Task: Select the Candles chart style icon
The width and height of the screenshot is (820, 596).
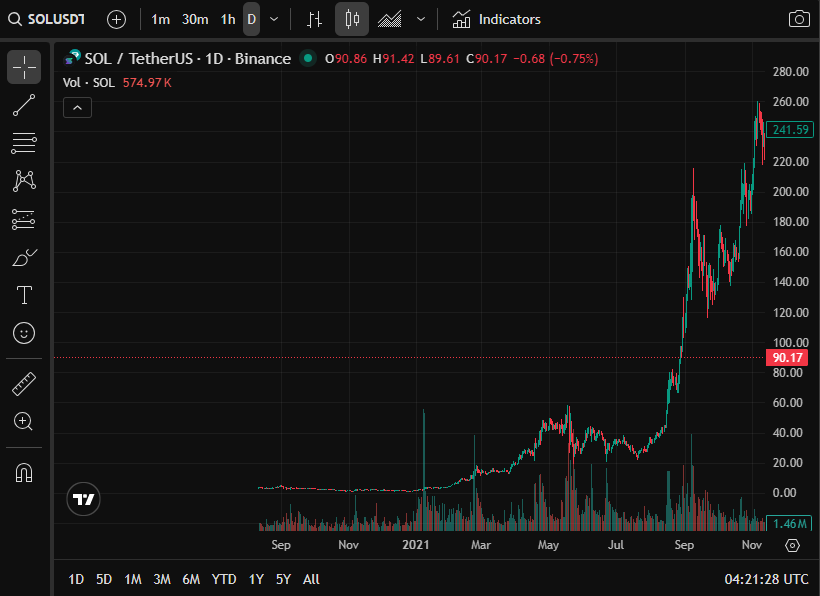Action: point(352,19)
